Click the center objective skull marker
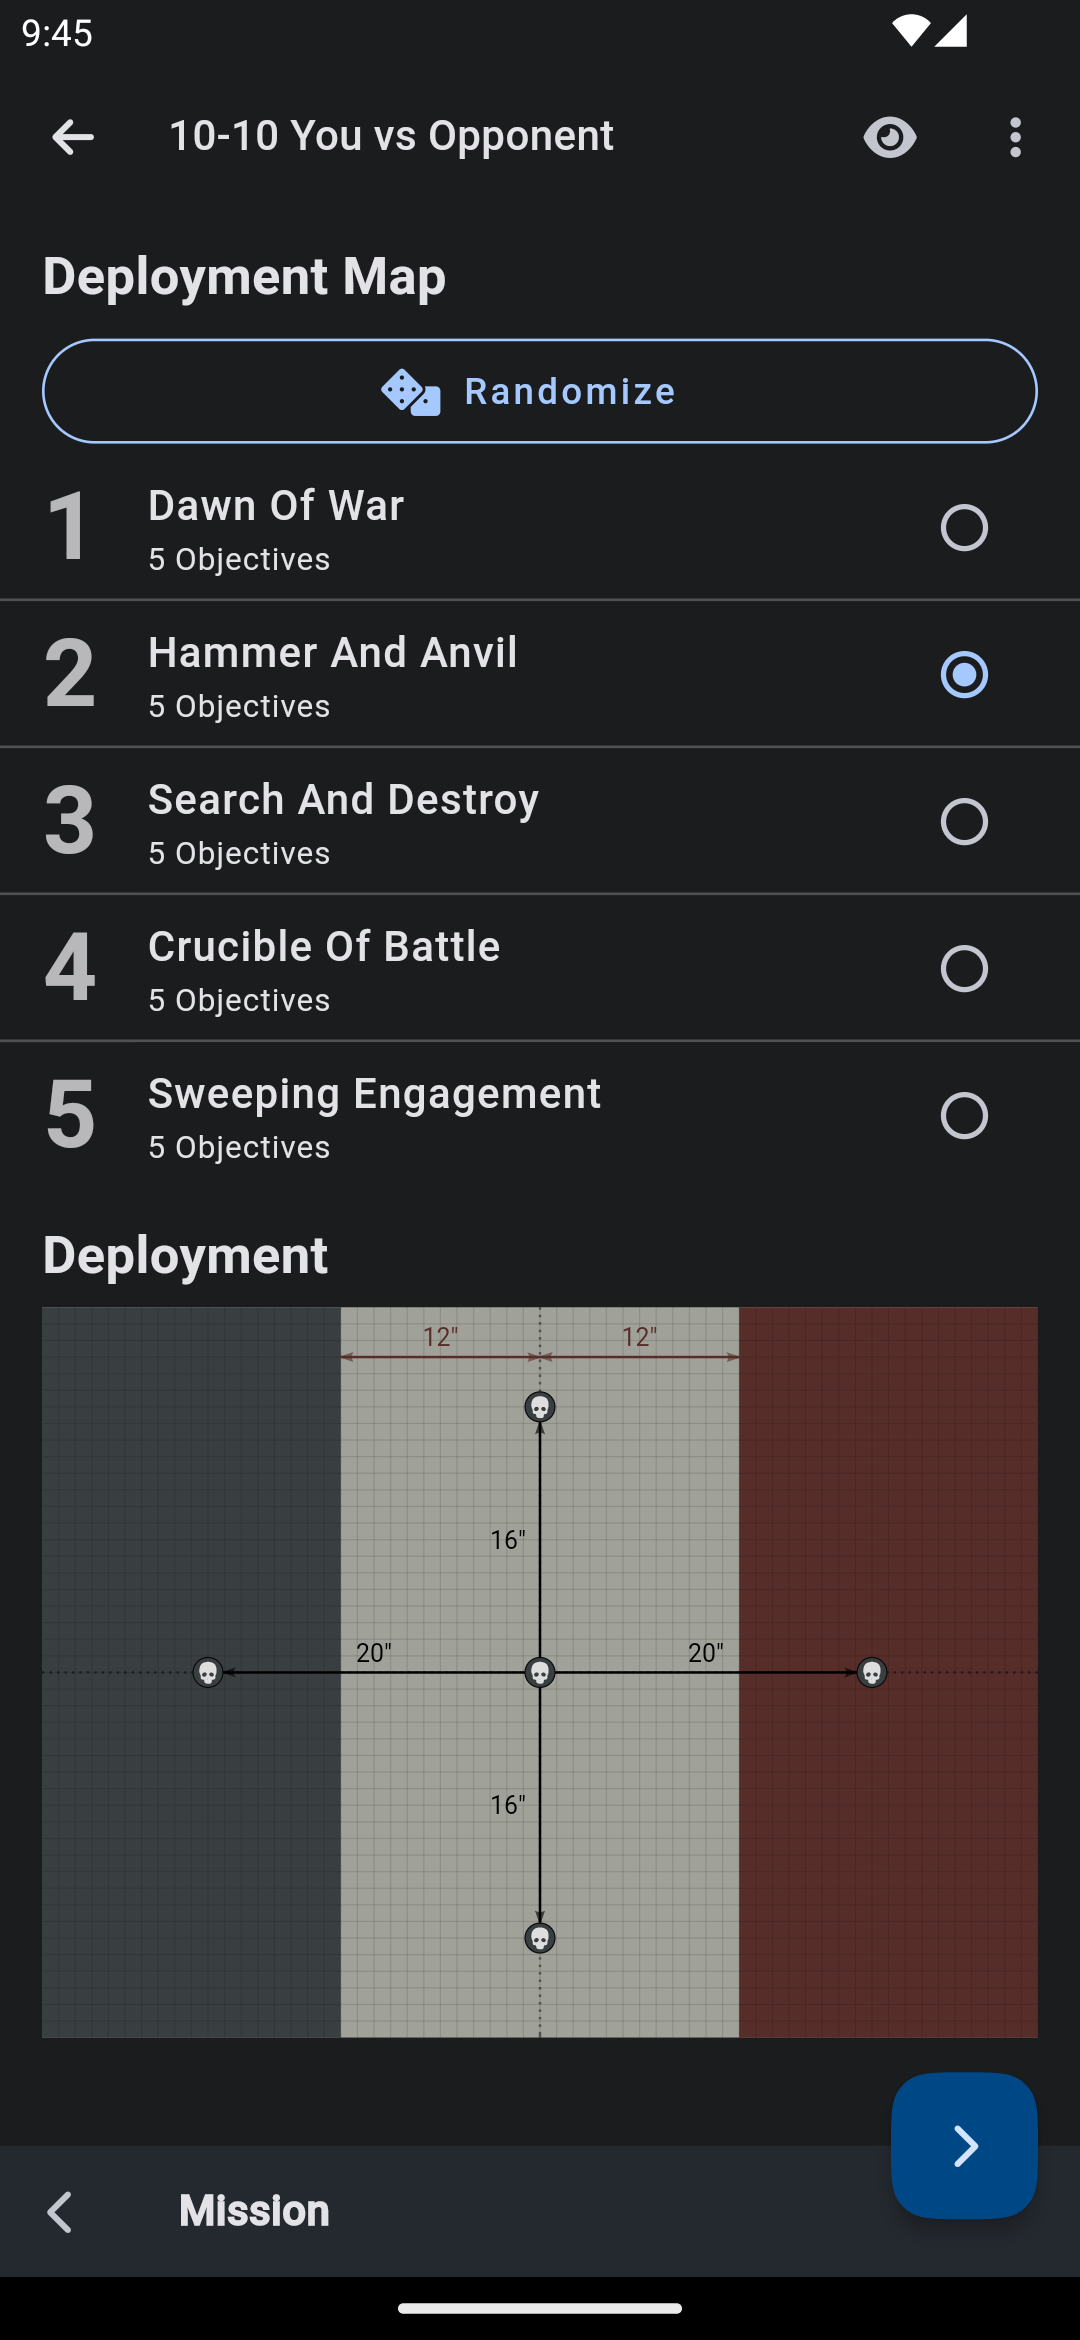This screenshot has height=2340, width=1080. click(540, 1672)
